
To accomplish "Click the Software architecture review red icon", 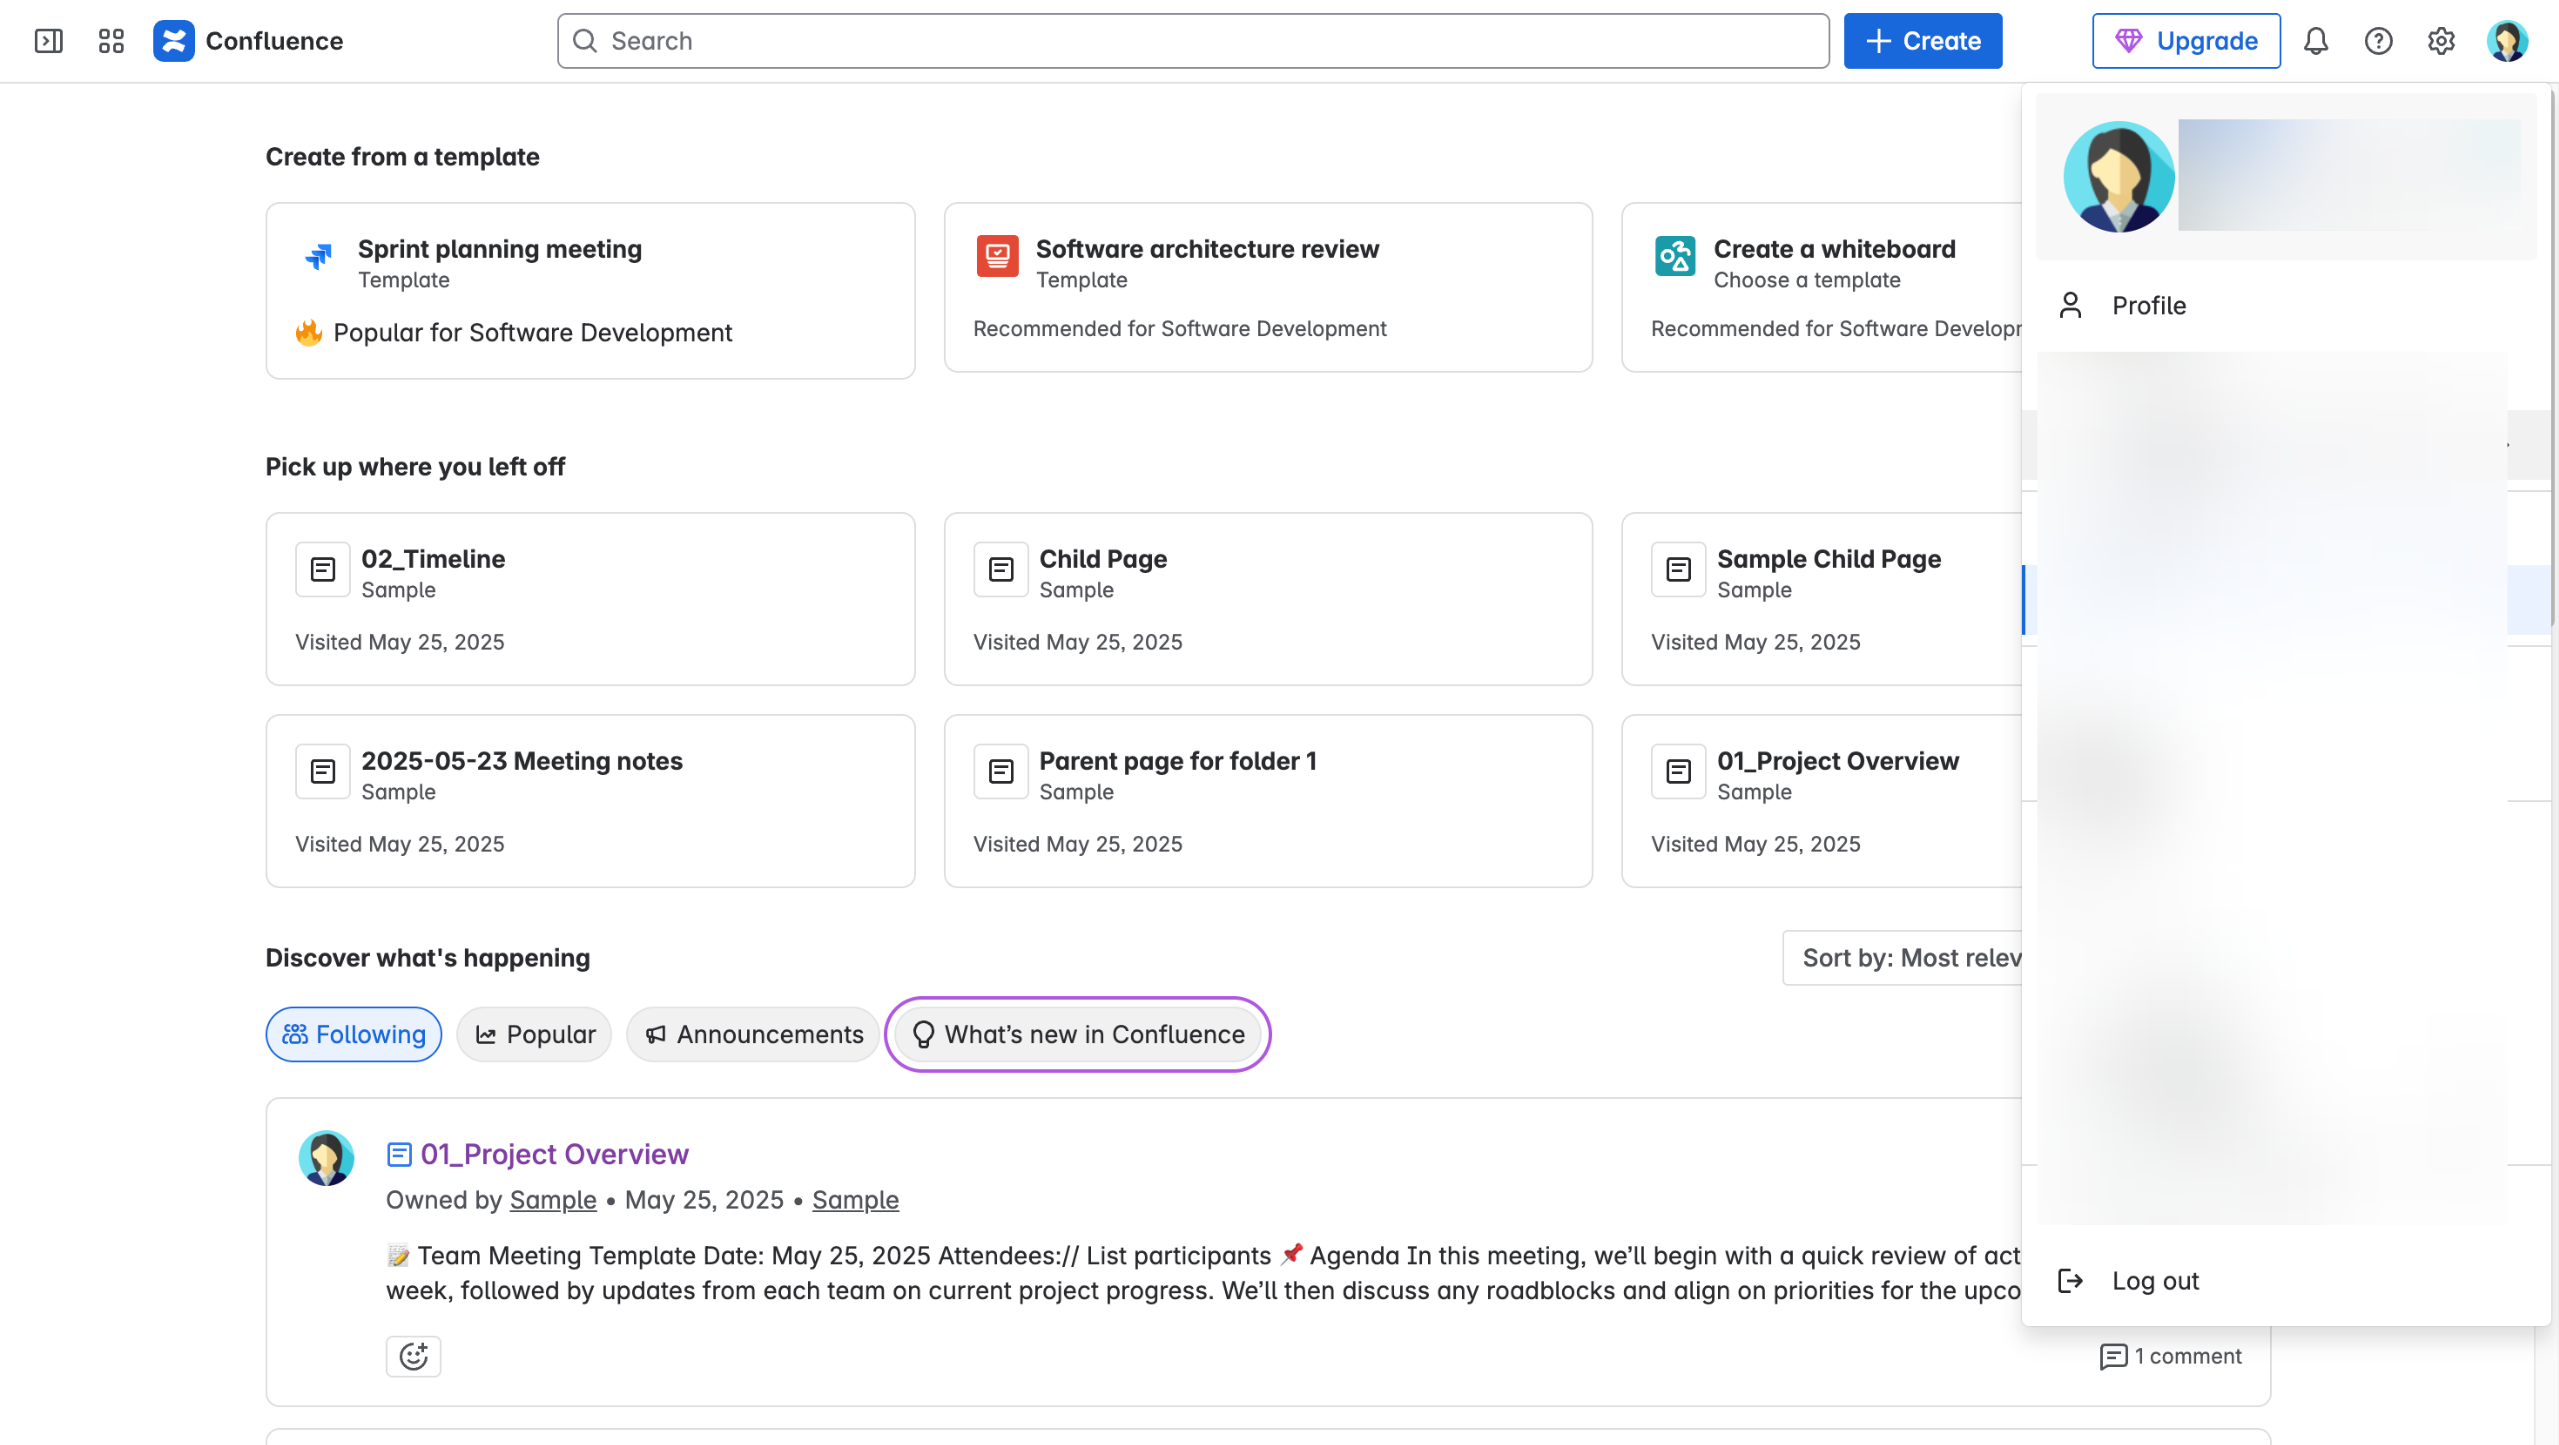I will 997,256.
